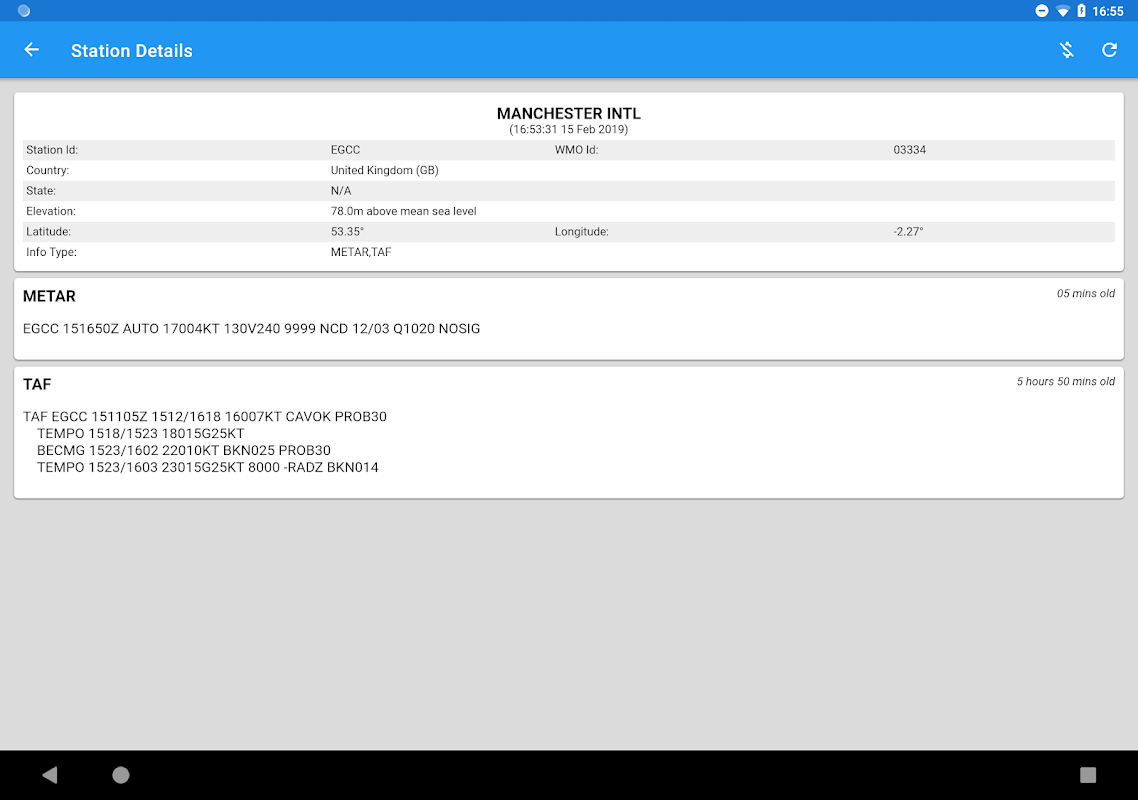This screenshot has height=800, width=1138.
Task: Select the METAR line EGCC 151650Z AUTO
Action: point(251,329)
